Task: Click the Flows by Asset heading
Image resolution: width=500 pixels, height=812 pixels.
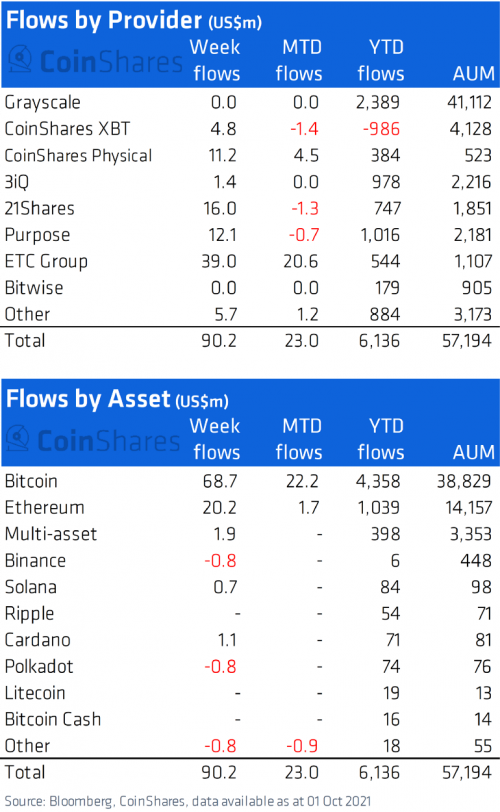Action: (x=117, y=399)
